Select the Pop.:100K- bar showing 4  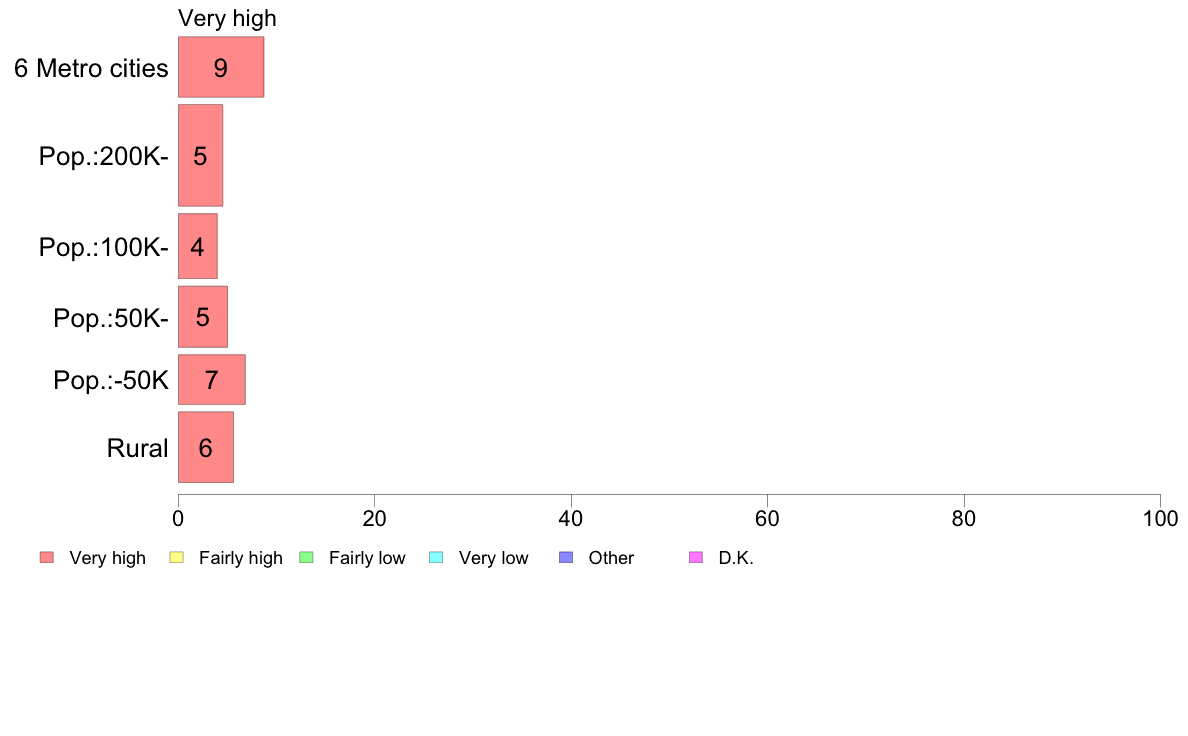tap(198, 246)
